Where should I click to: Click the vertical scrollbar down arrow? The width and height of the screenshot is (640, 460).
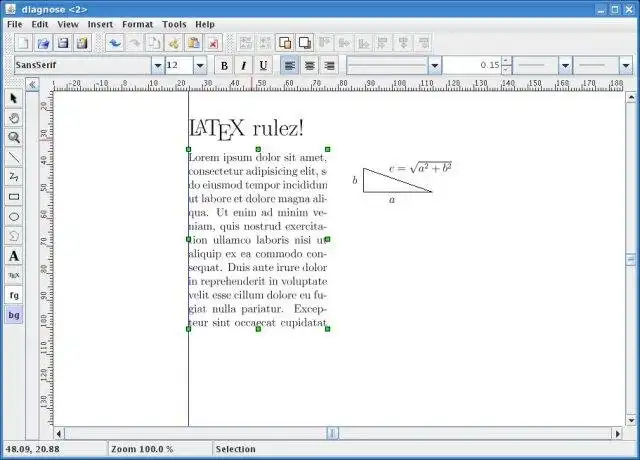(x=631, y=420)
